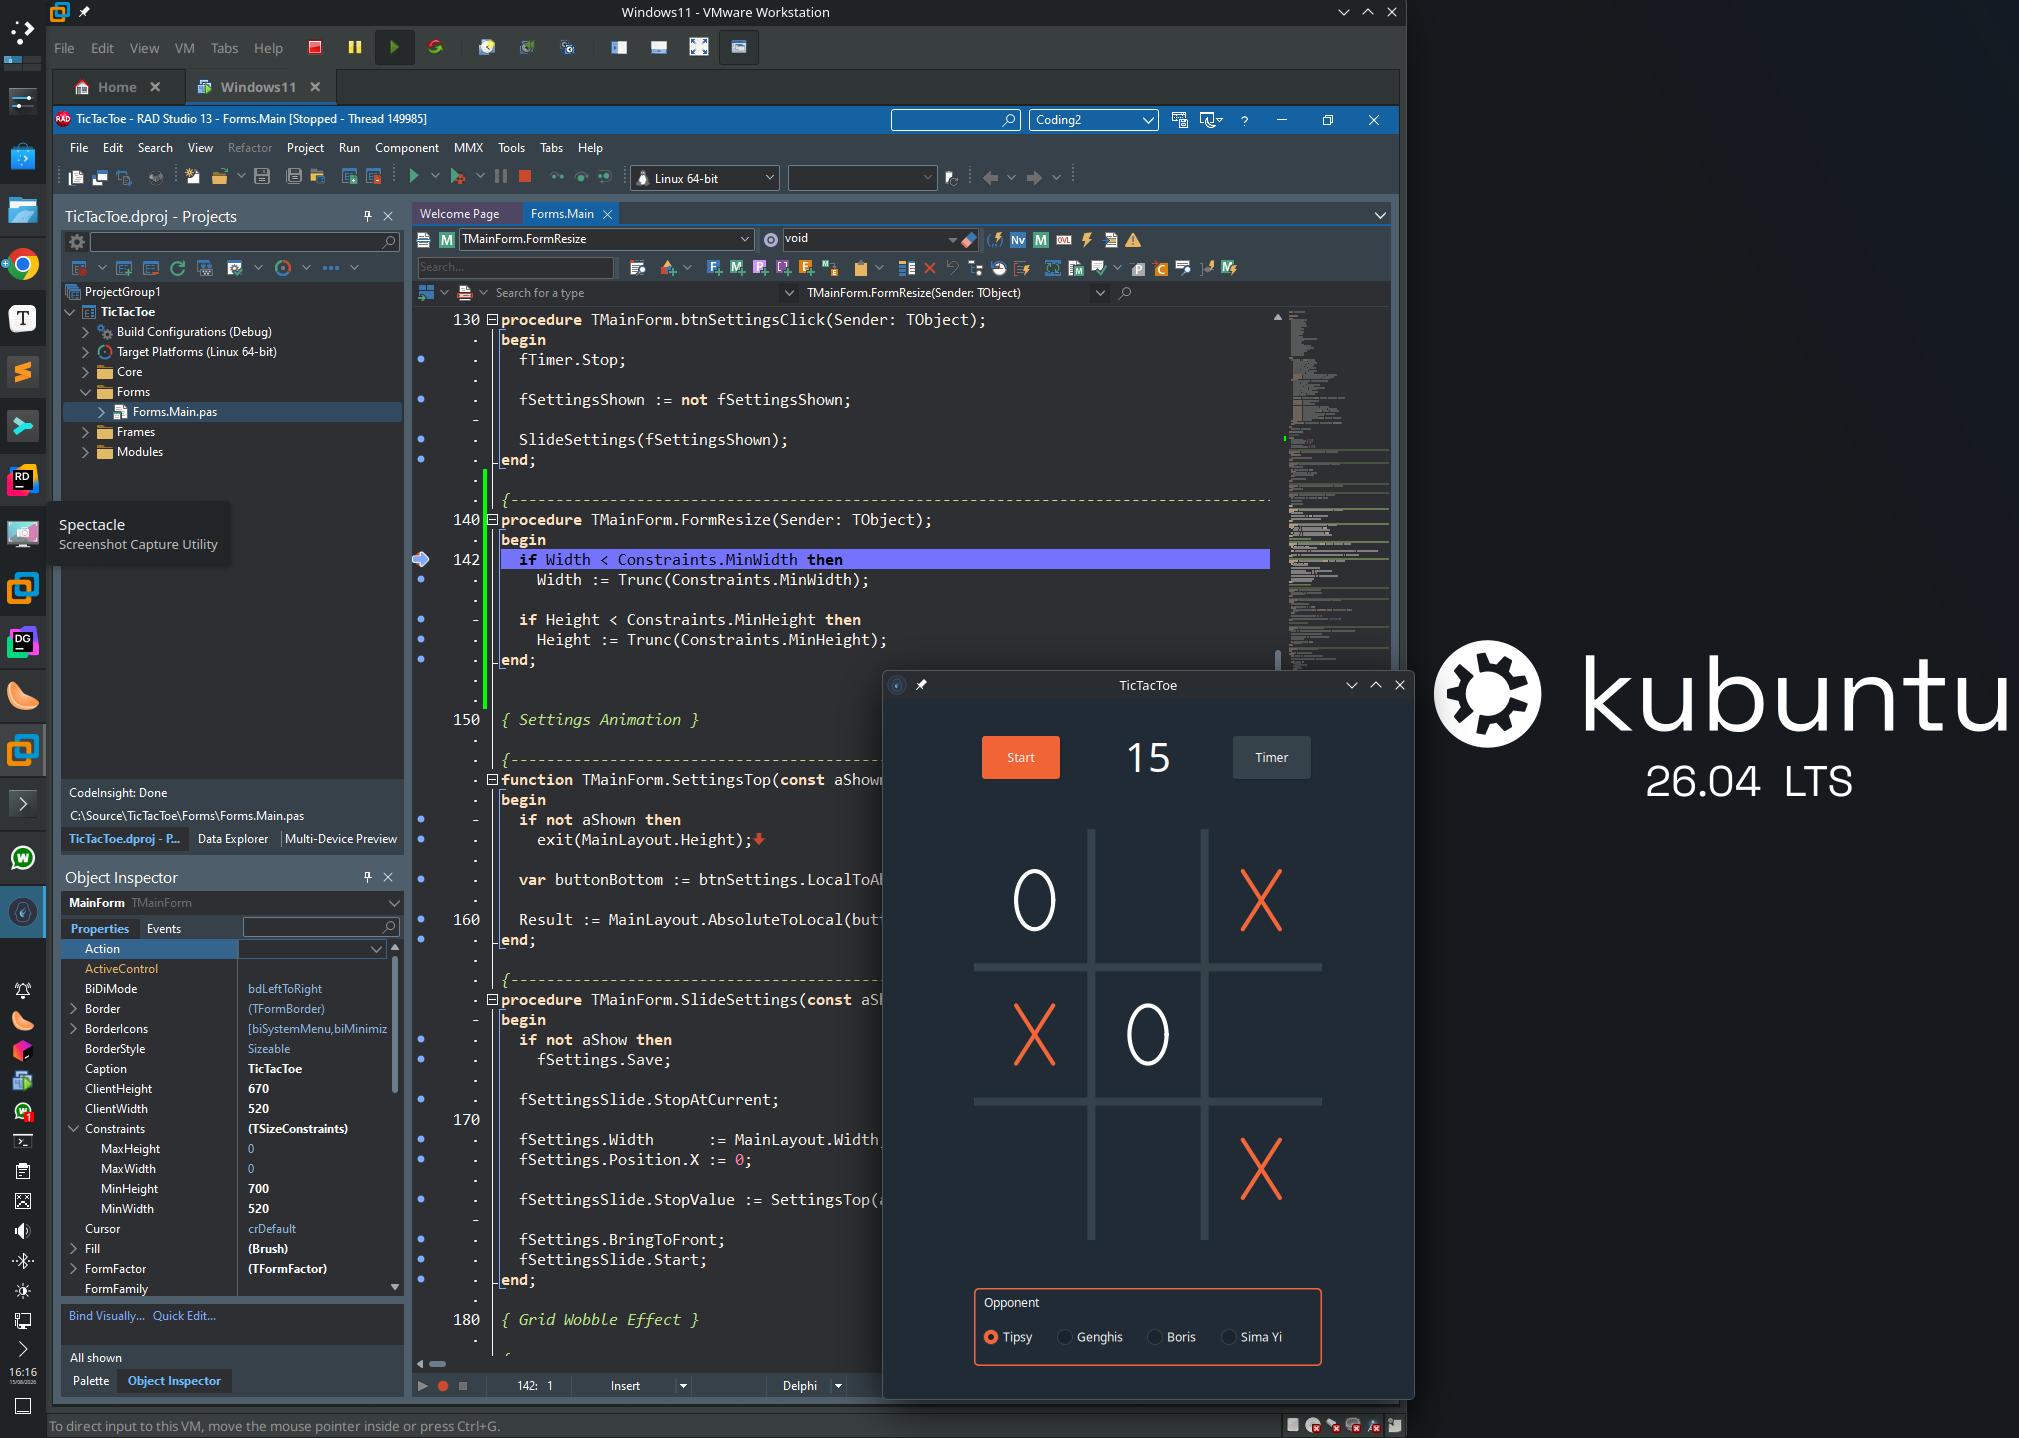Click the OVL overload icon
This screenshot has height=1438, width=2019.
[1064, 240]
